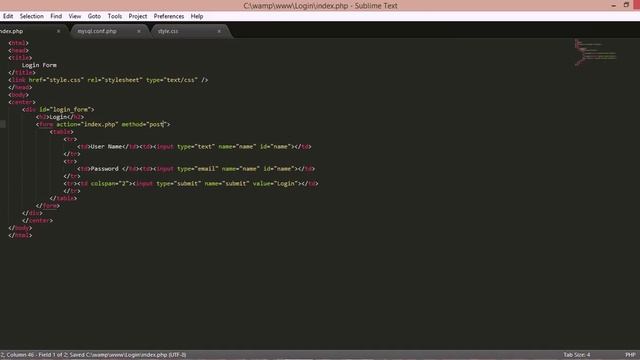Screen dimensions: 640x360
Task: Open the Project menu
Action: pyautogui.click(x=138, y=16)
